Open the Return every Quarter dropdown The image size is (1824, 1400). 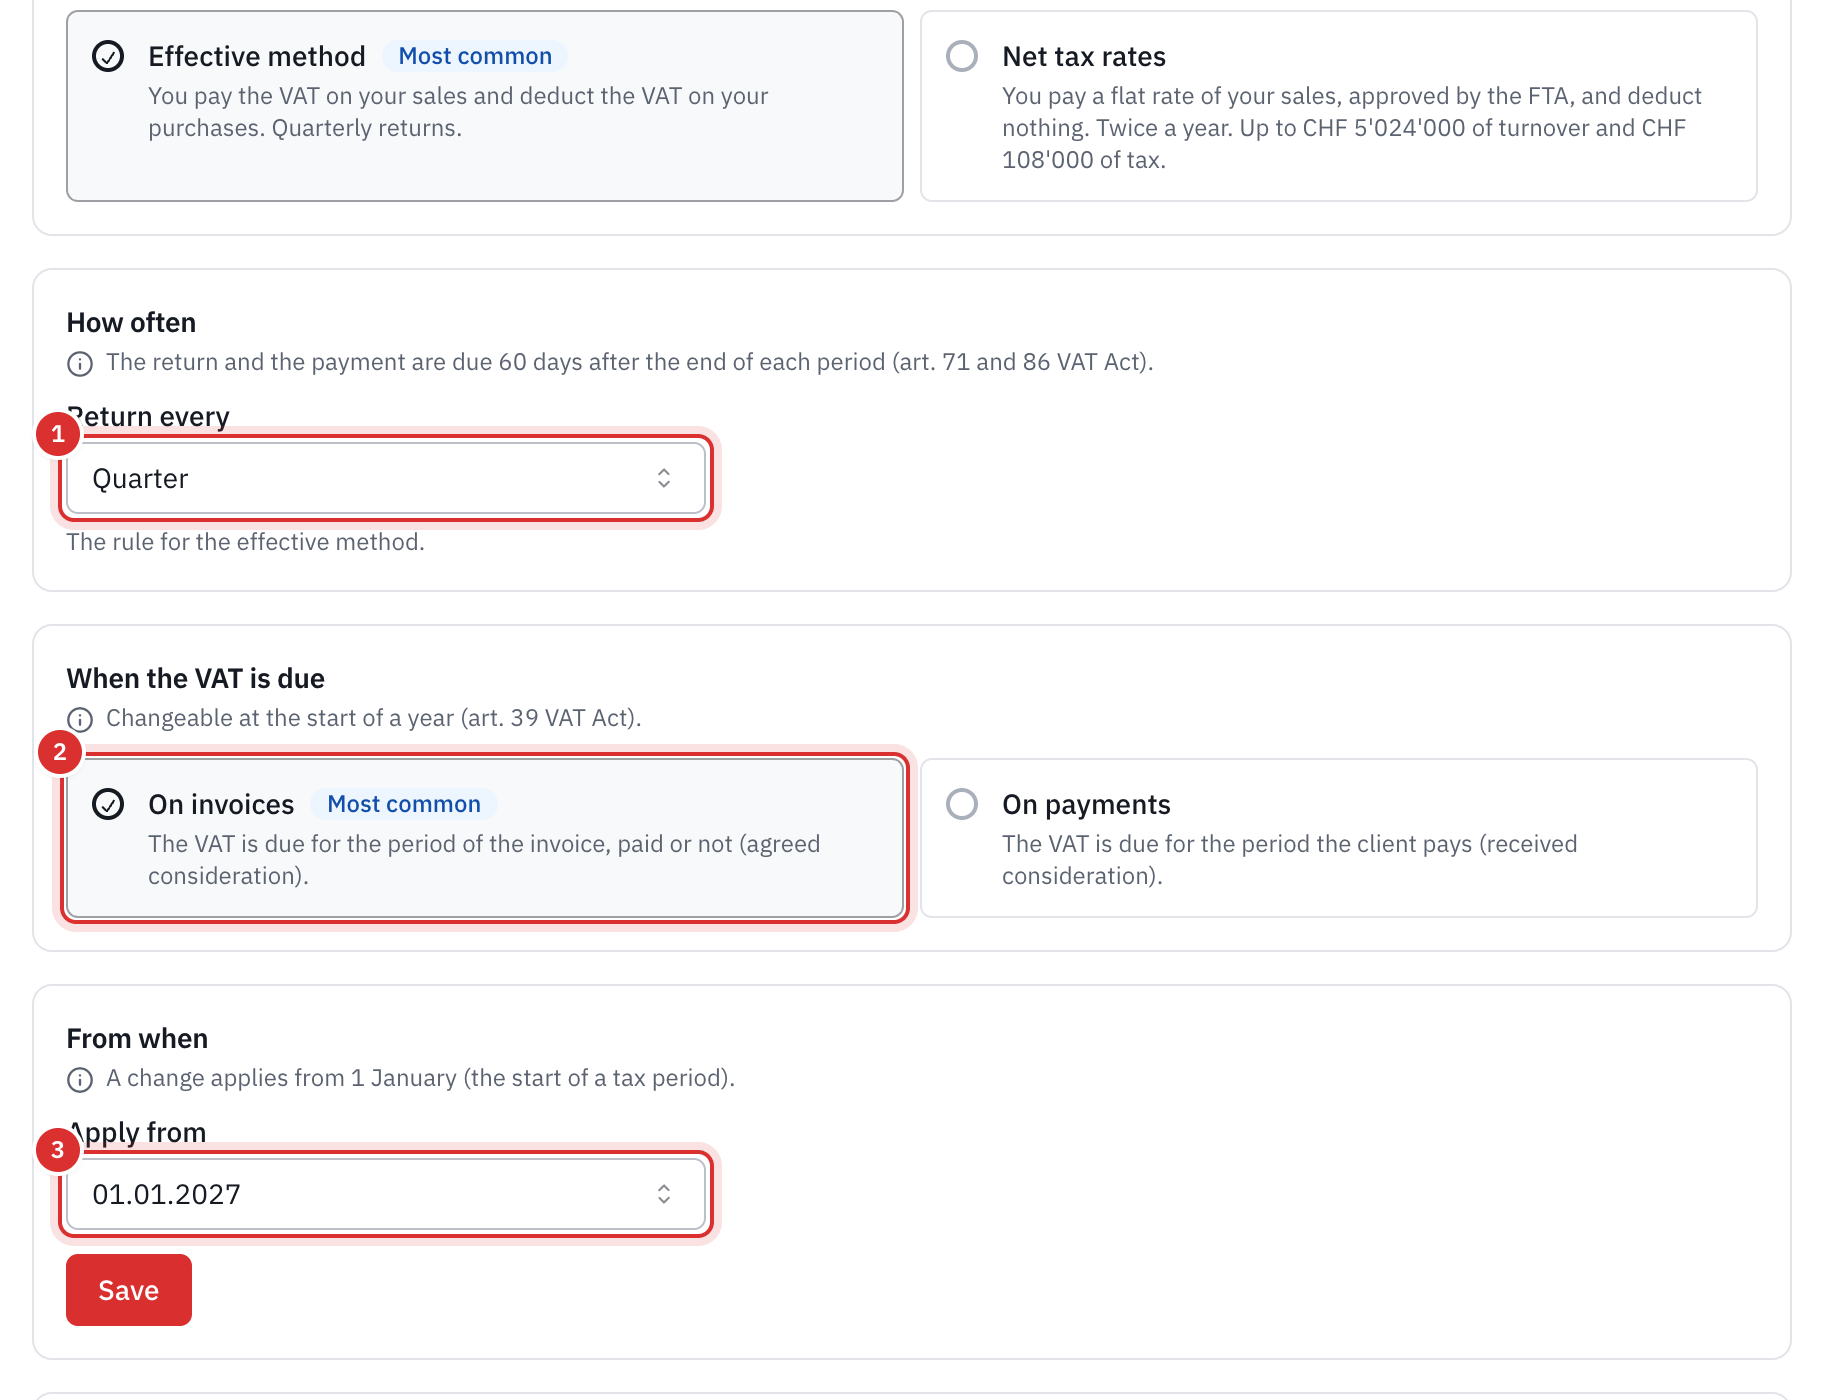click(x=386, y=478)
